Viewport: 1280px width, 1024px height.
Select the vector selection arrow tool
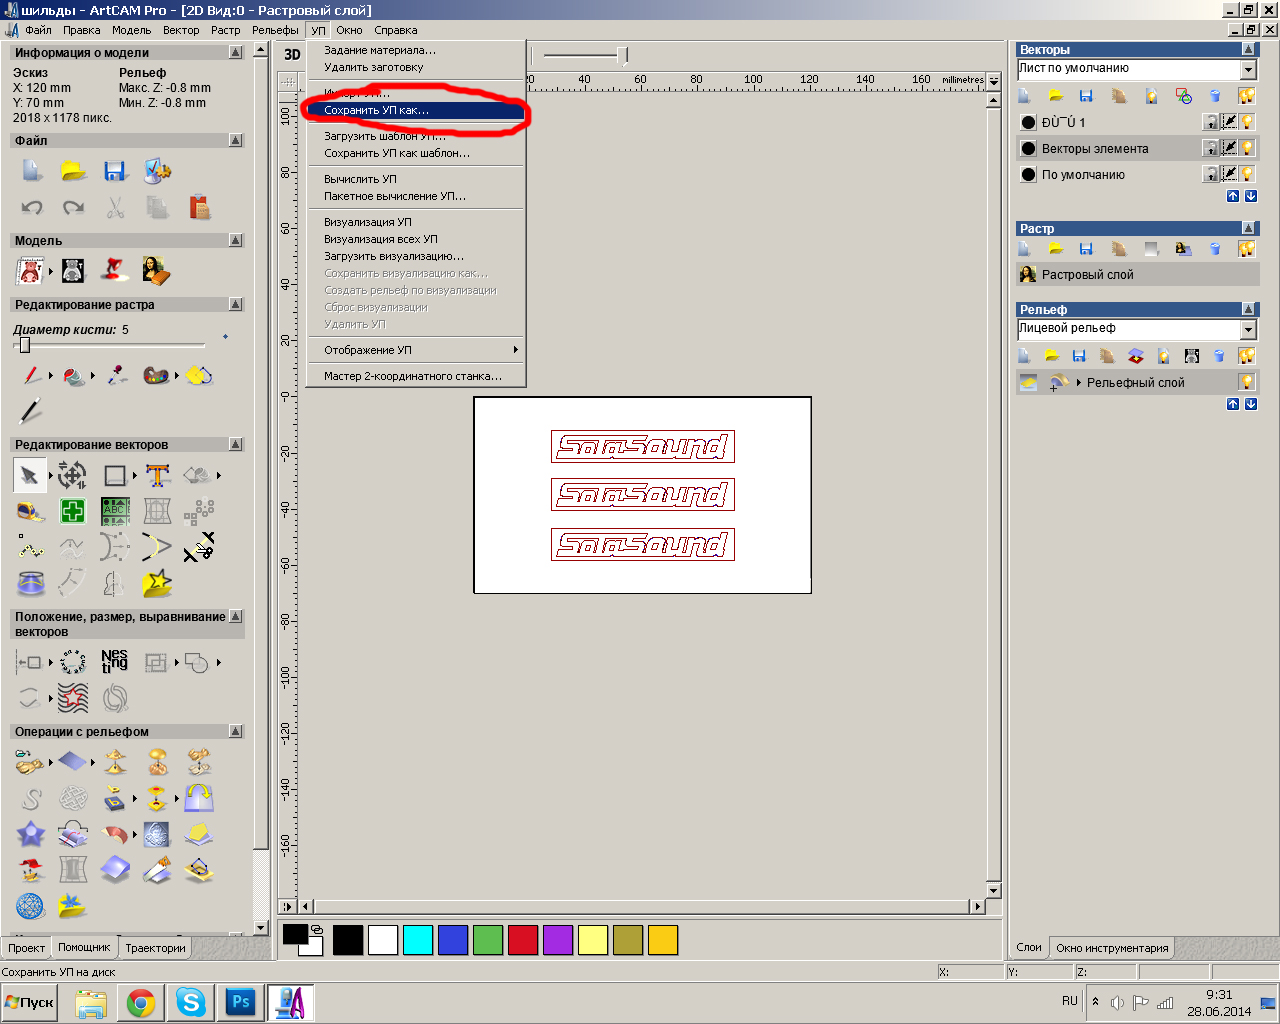coord(30,476)
